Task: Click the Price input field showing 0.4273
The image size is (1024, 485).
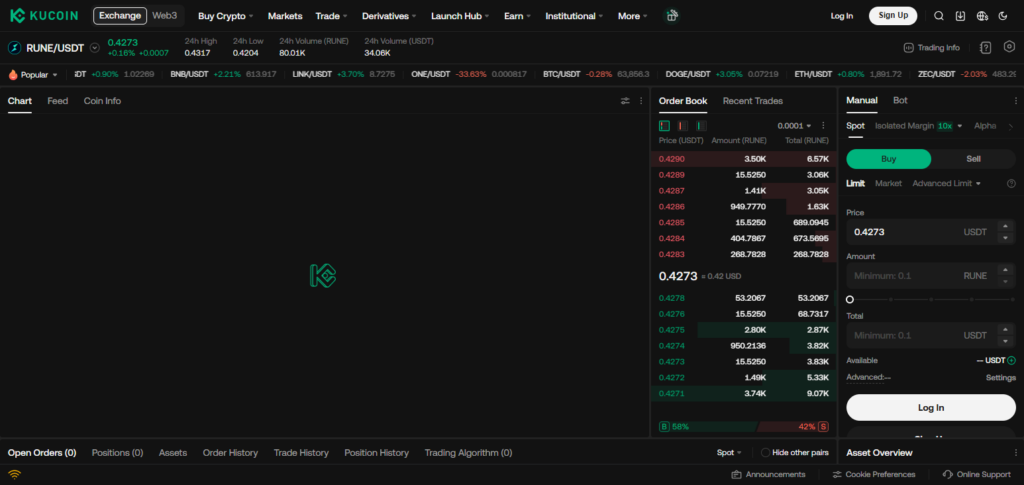Action: tap(931, 232)
